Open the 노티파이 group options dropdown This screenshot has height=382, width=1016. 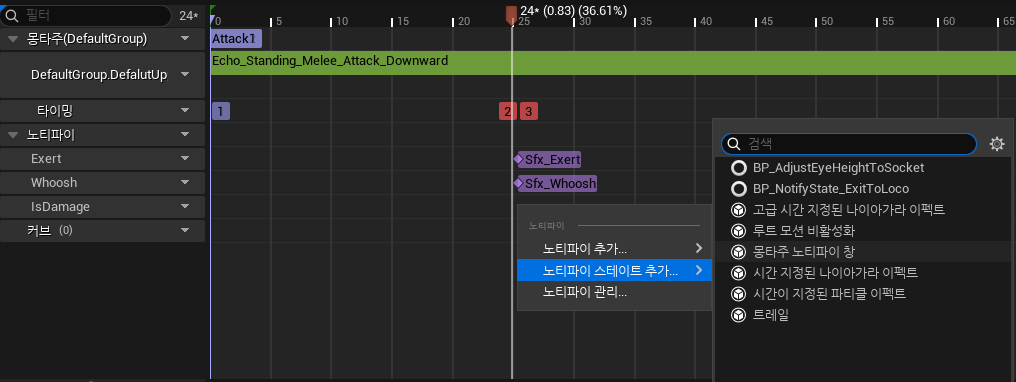pos(185,135)
